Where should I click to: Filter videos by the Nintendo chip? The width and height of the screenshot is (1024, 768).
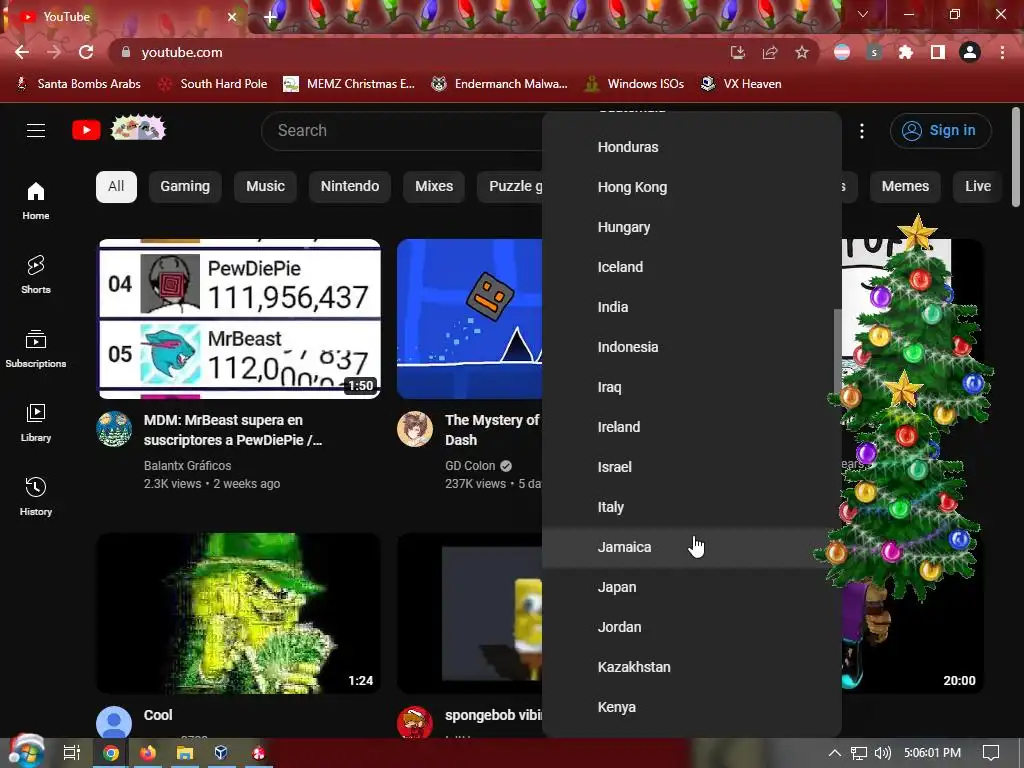pyautogui.click(x=349, y=187)
